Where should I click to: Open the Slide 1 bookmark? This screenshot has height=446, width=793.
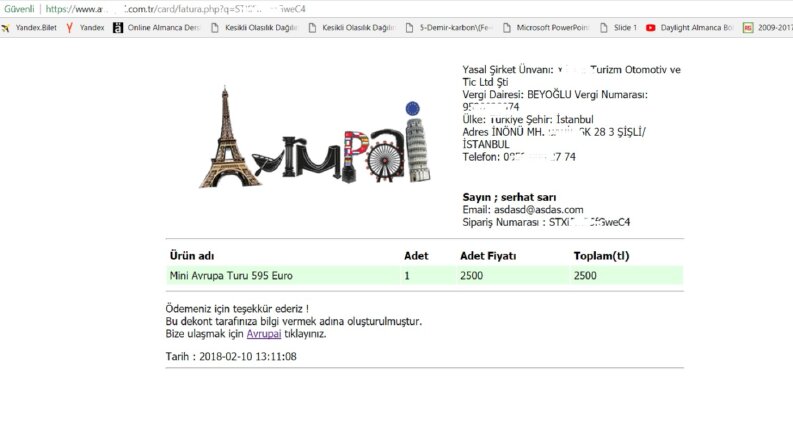(618, 28)
